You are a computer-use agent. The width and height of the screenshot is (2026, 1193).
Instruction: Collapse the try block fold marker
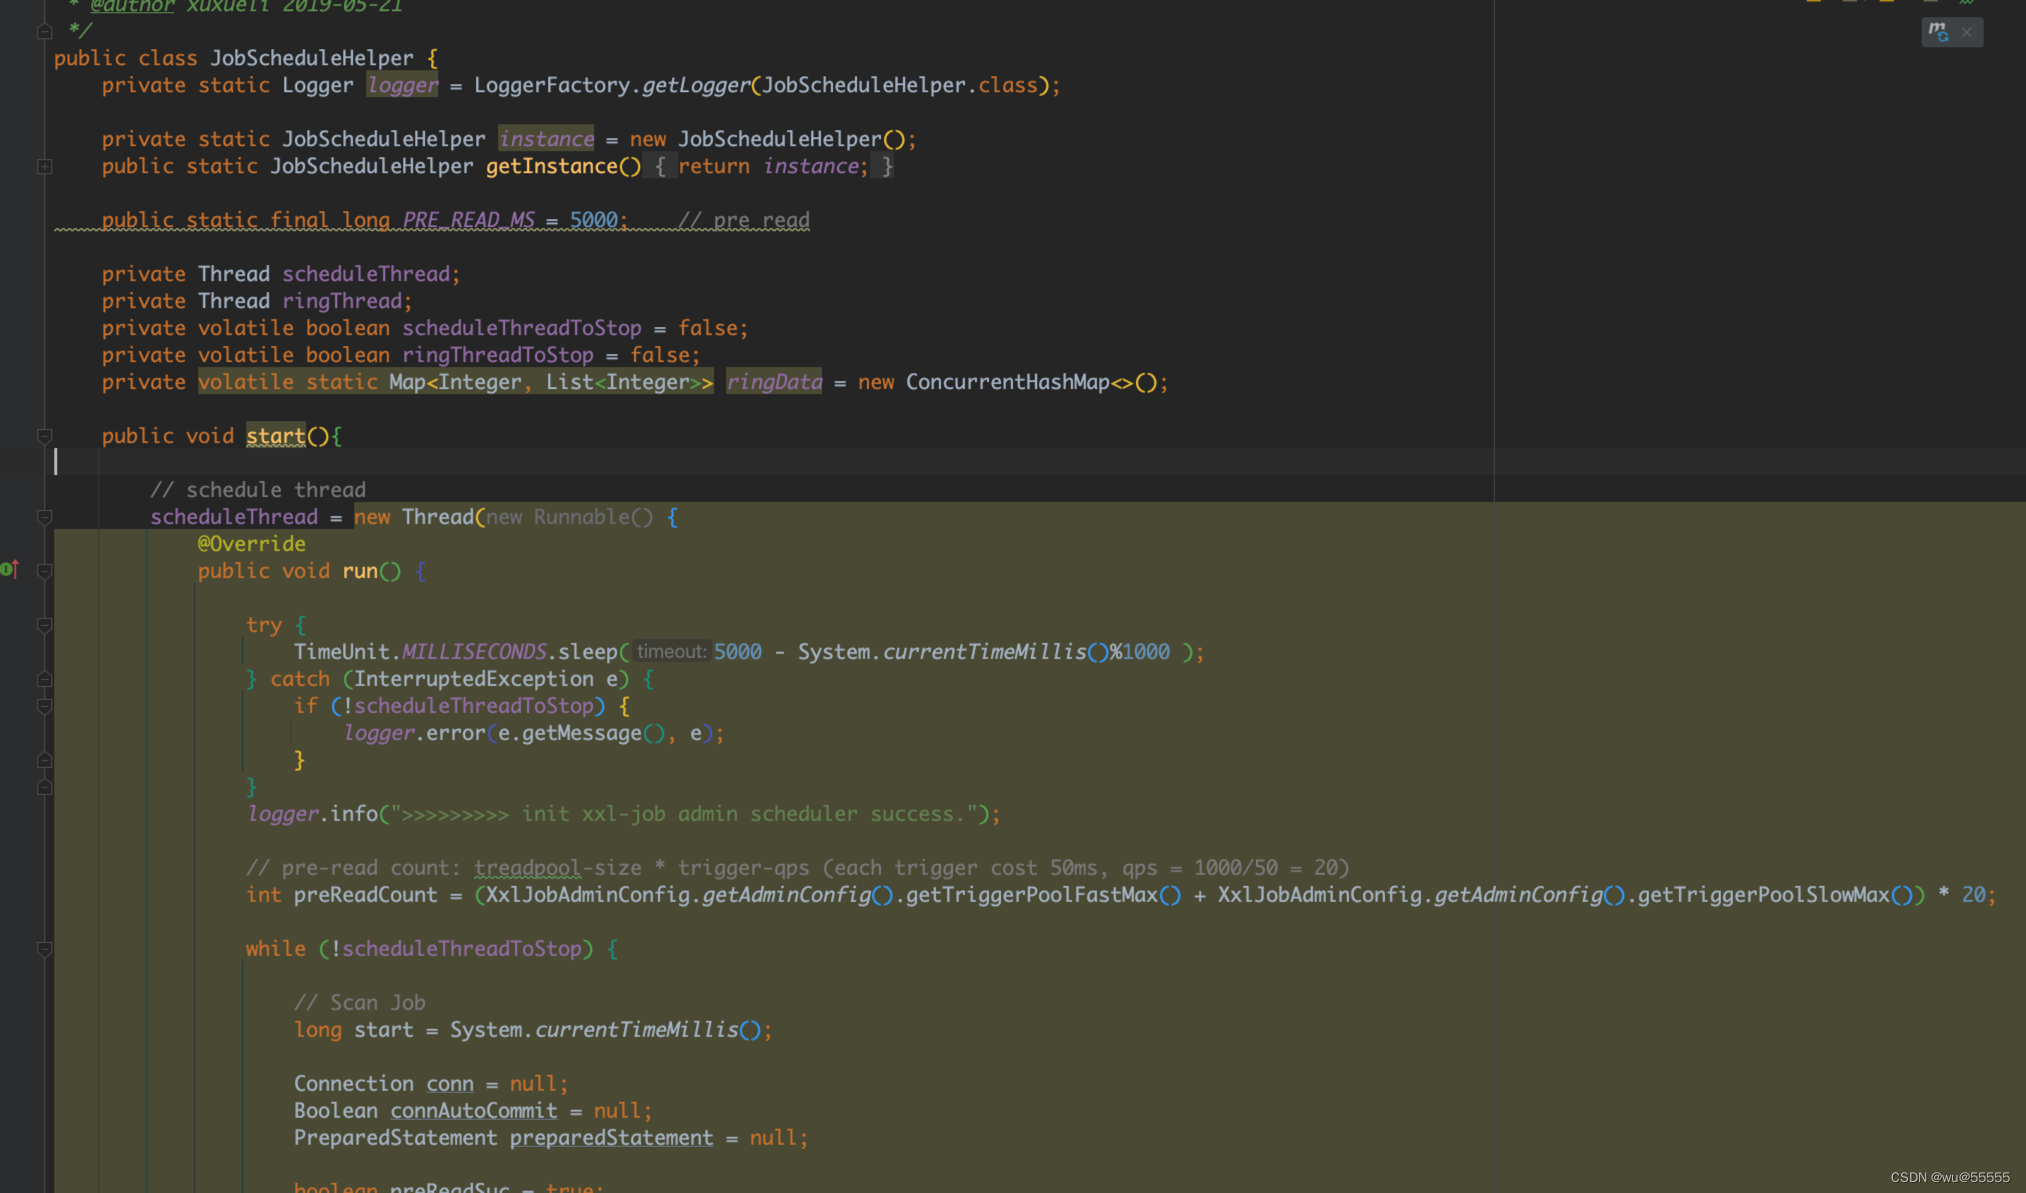click(x=44, y=625)
